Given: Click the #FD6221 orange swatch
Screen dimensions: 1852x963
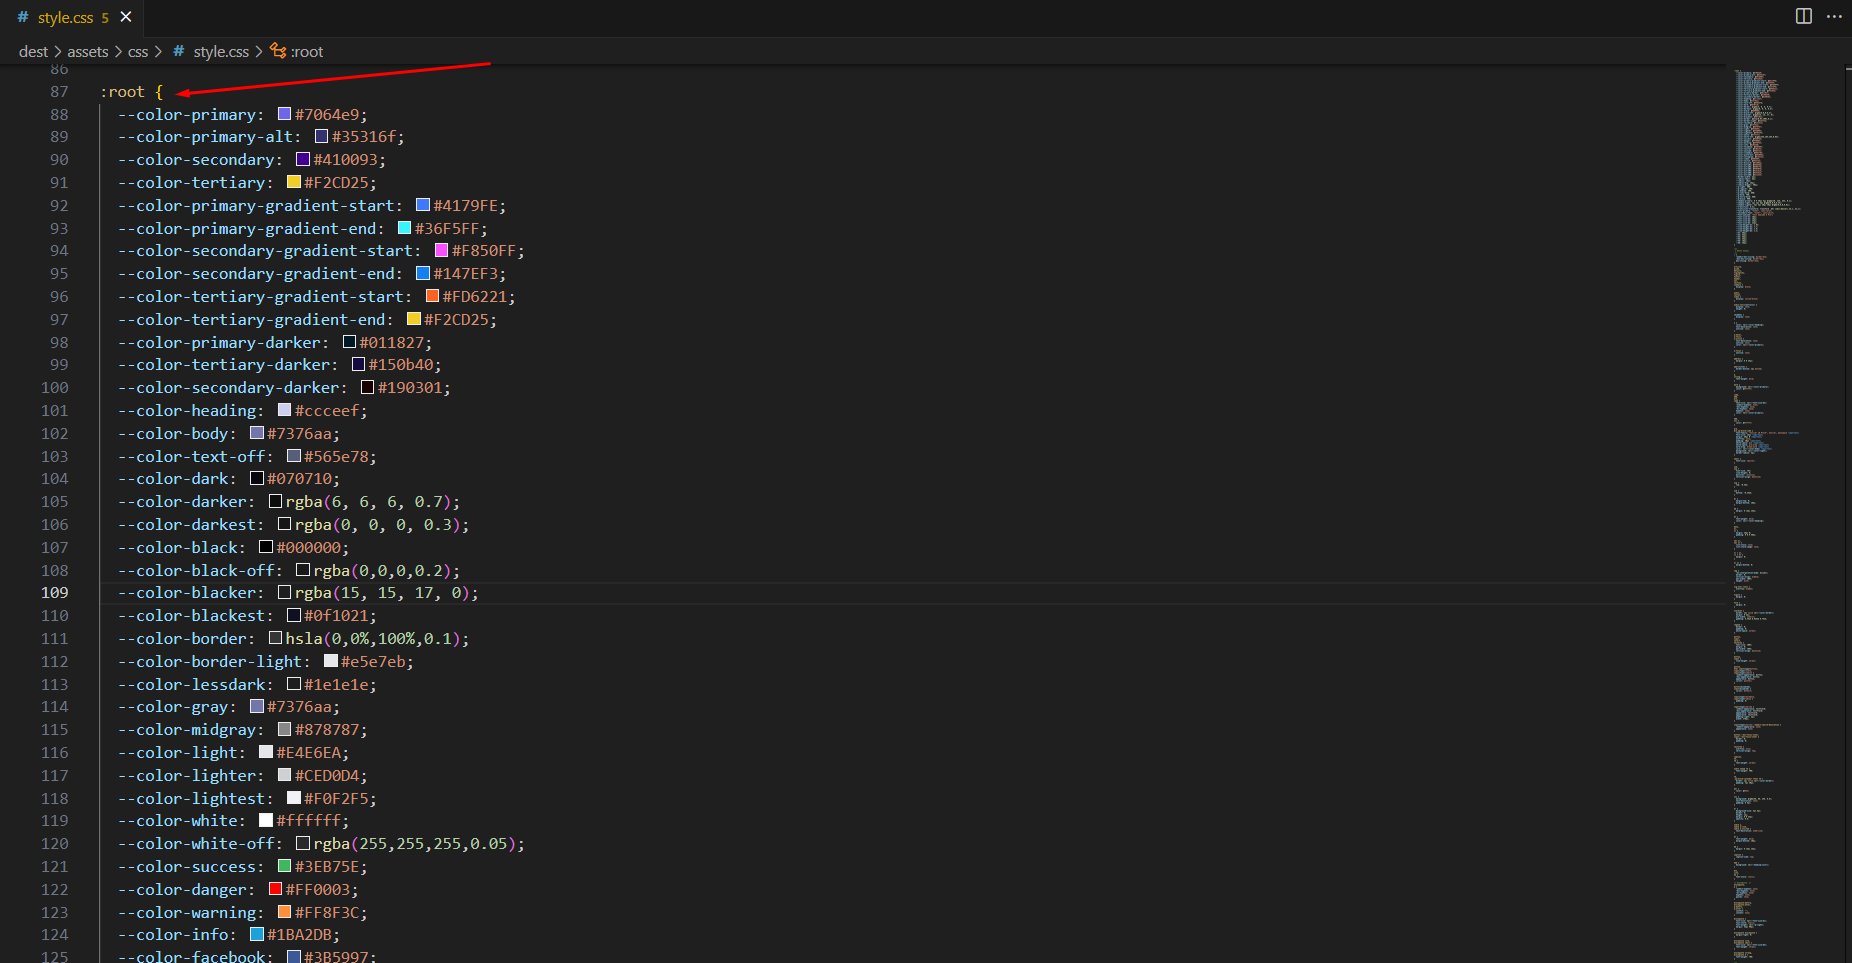Looking at the screenshot, I should [432, 296].
